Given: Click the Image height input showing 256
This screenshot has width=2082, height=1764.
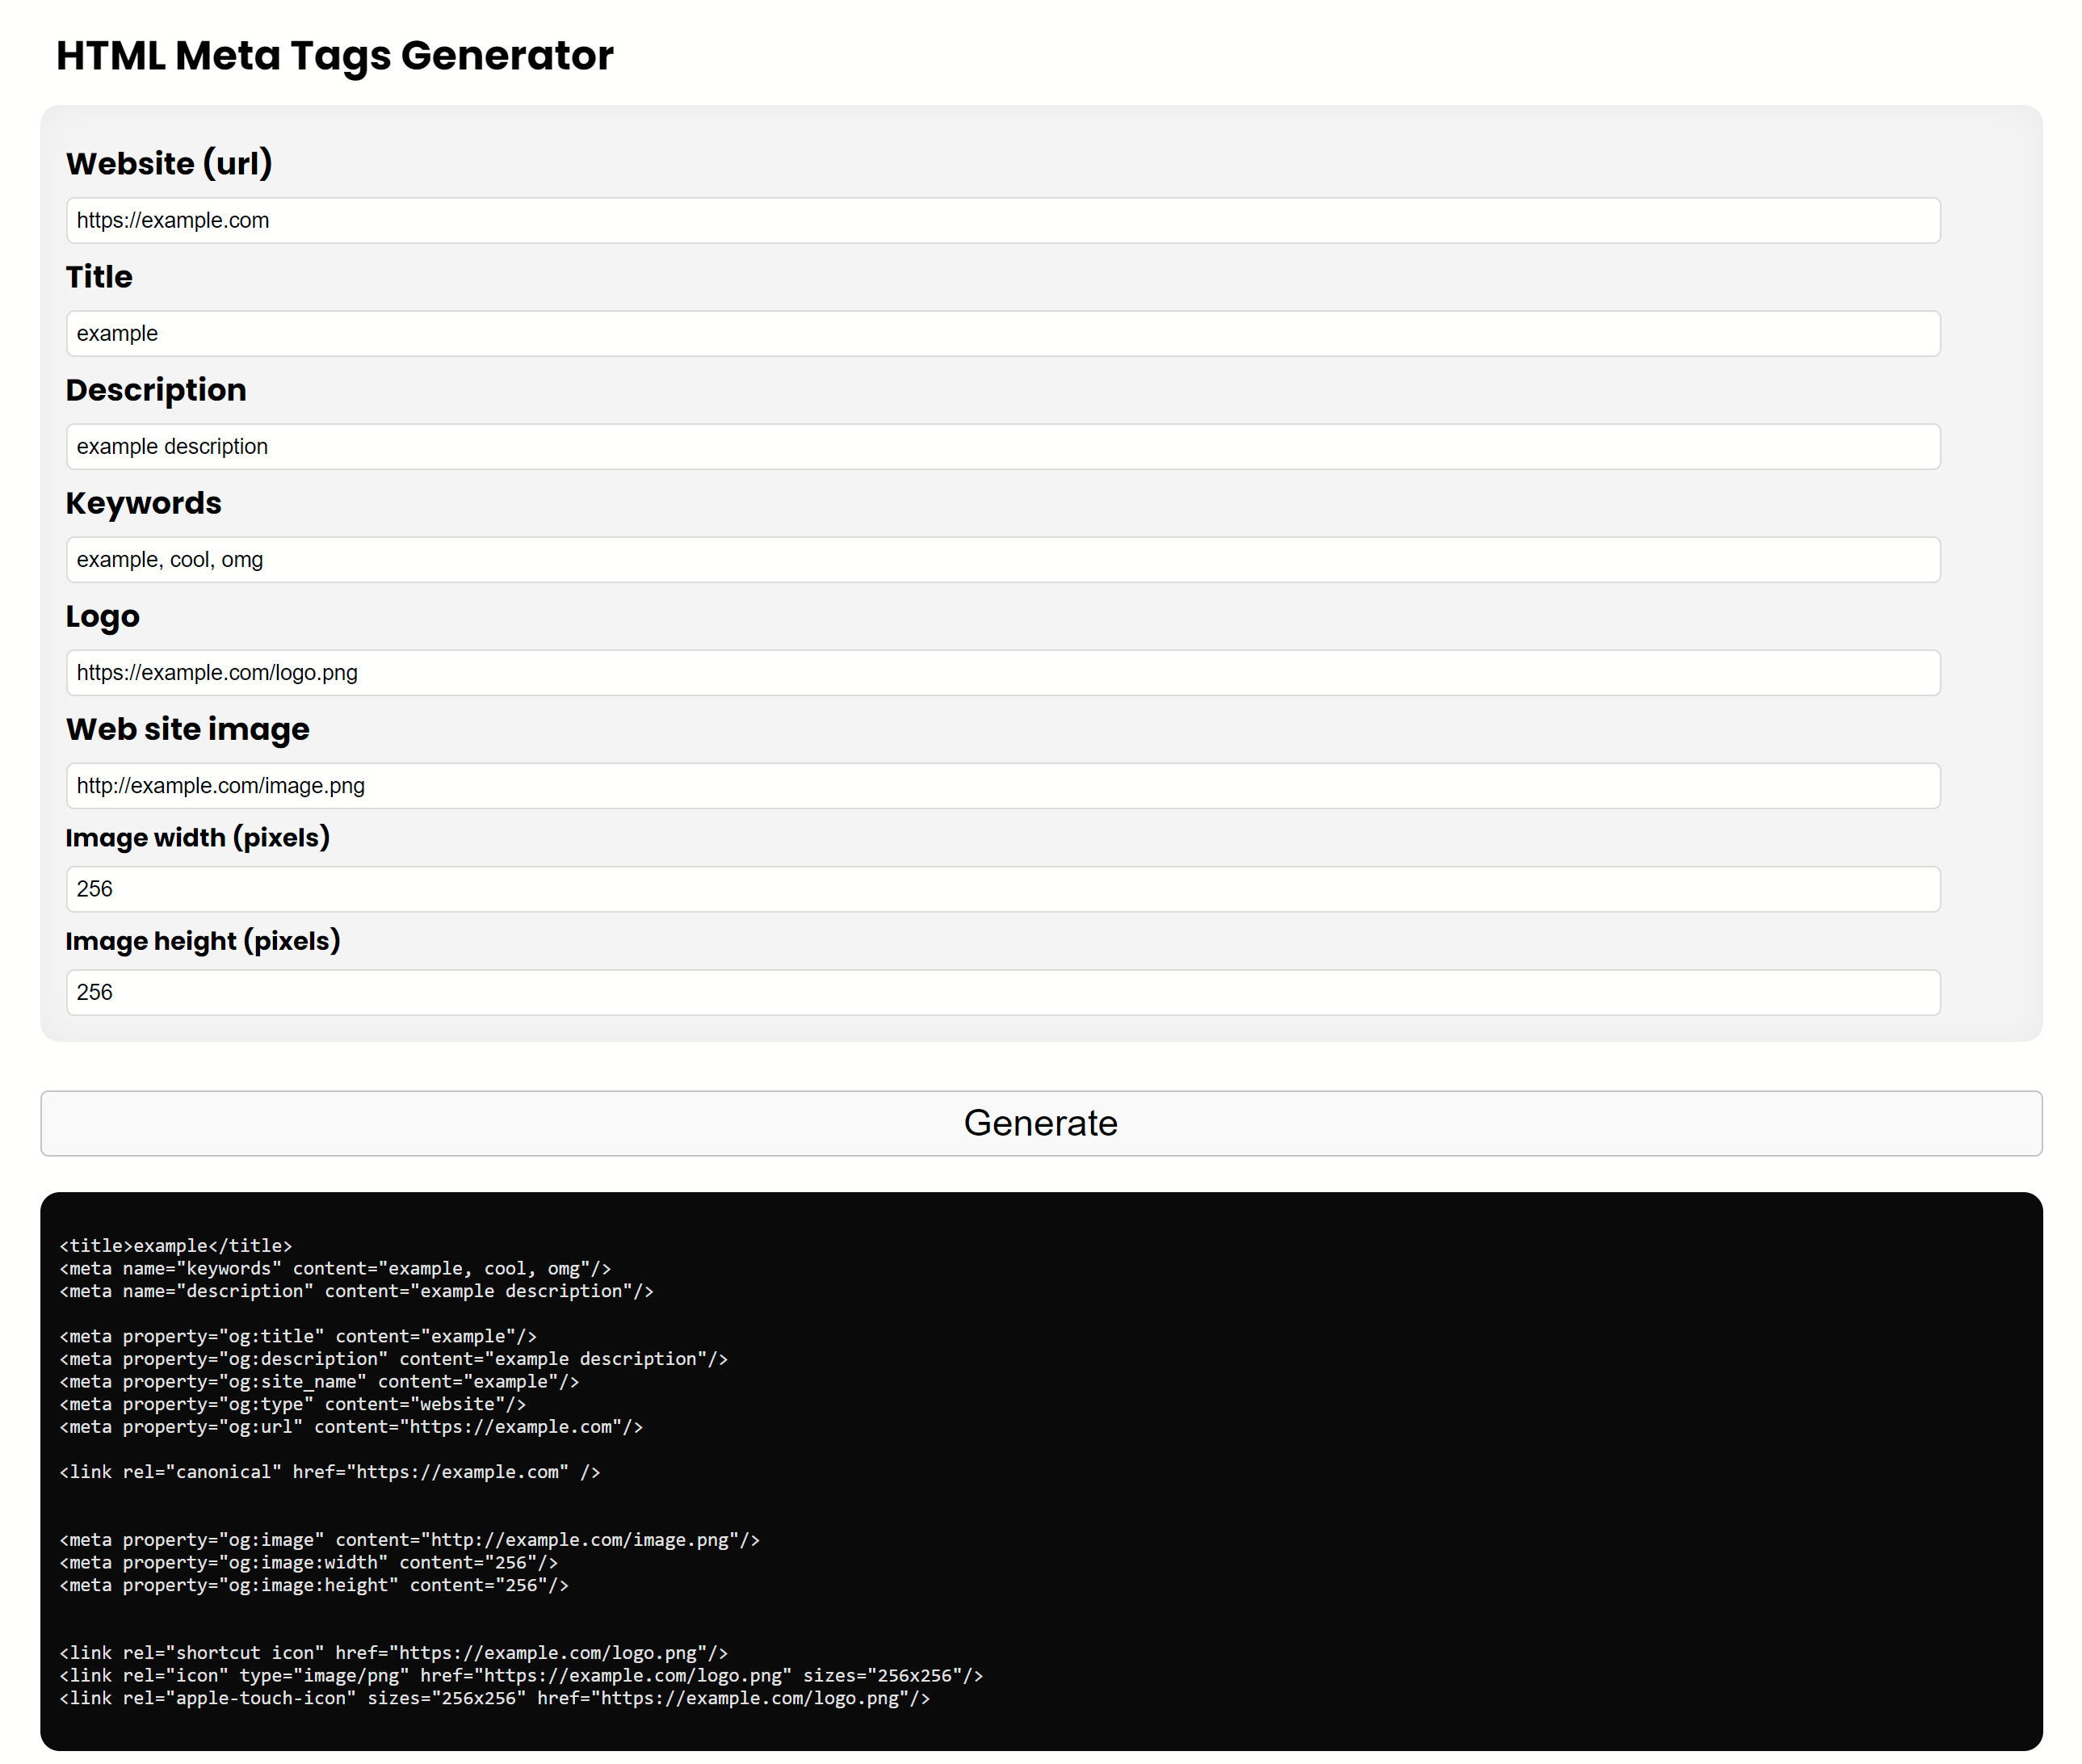Looking at the screenshot, I should 1000,991.
